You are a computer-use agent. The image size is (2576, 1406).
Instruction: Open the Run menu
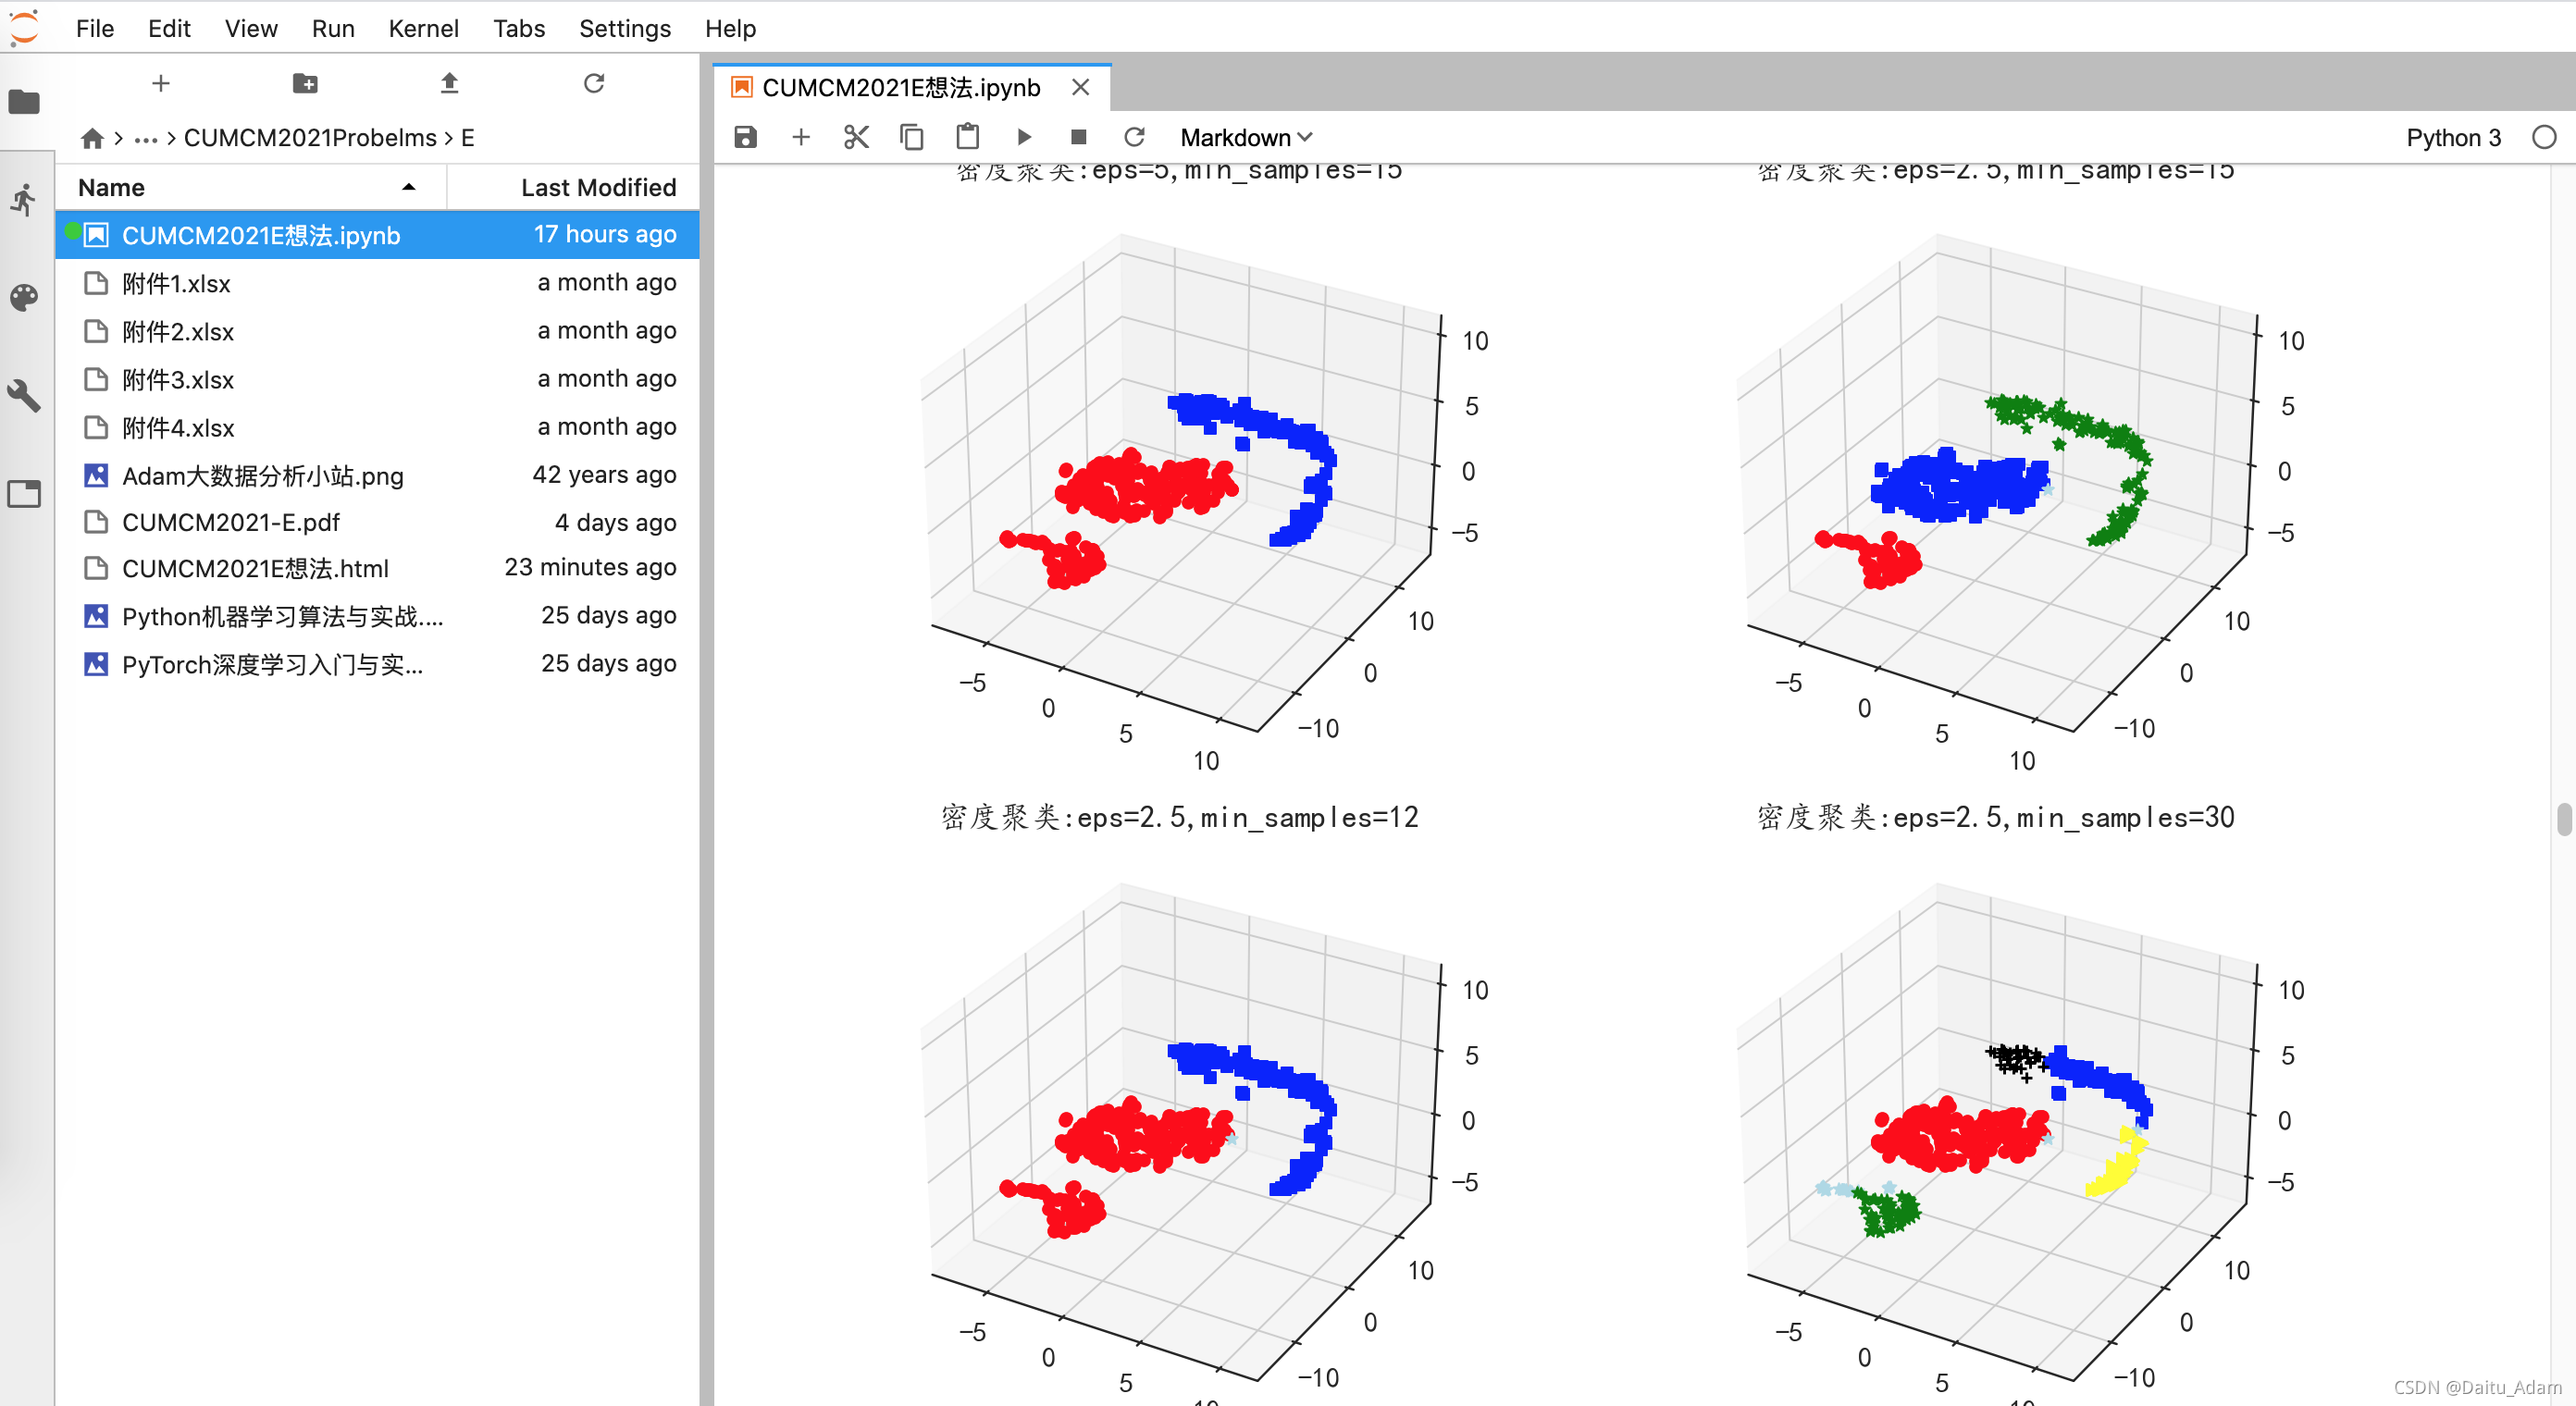tap(333, 28)
